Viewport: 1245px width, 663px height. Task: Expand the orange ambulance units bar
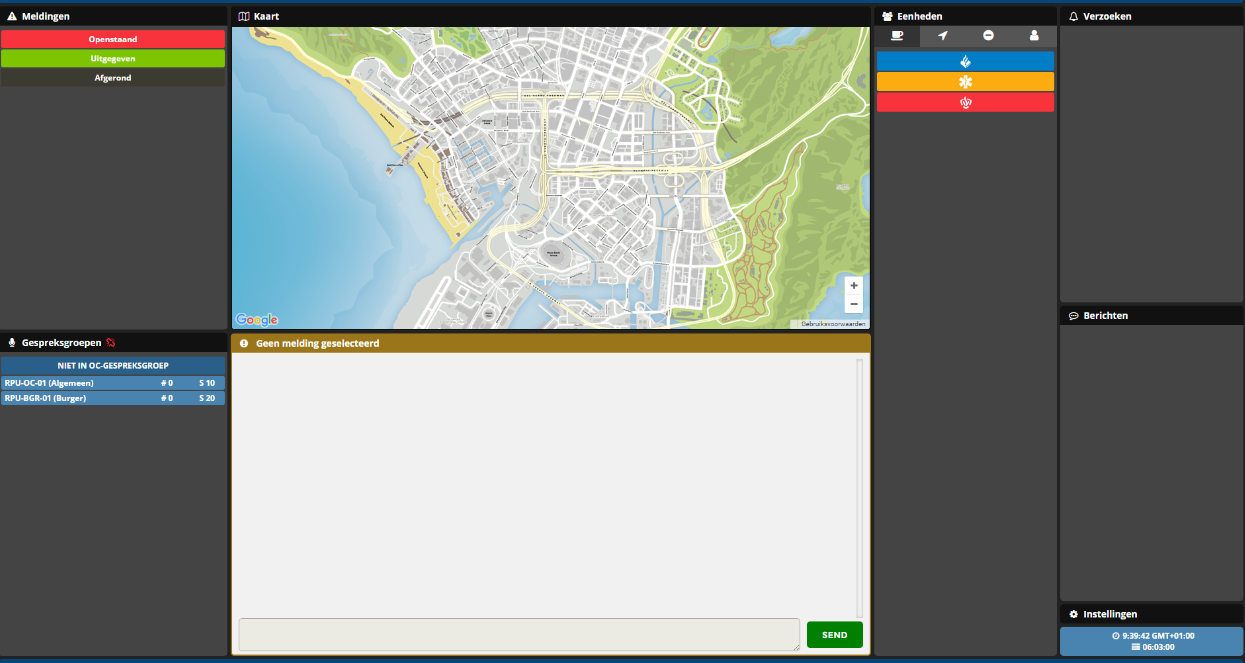pos(965,82)
